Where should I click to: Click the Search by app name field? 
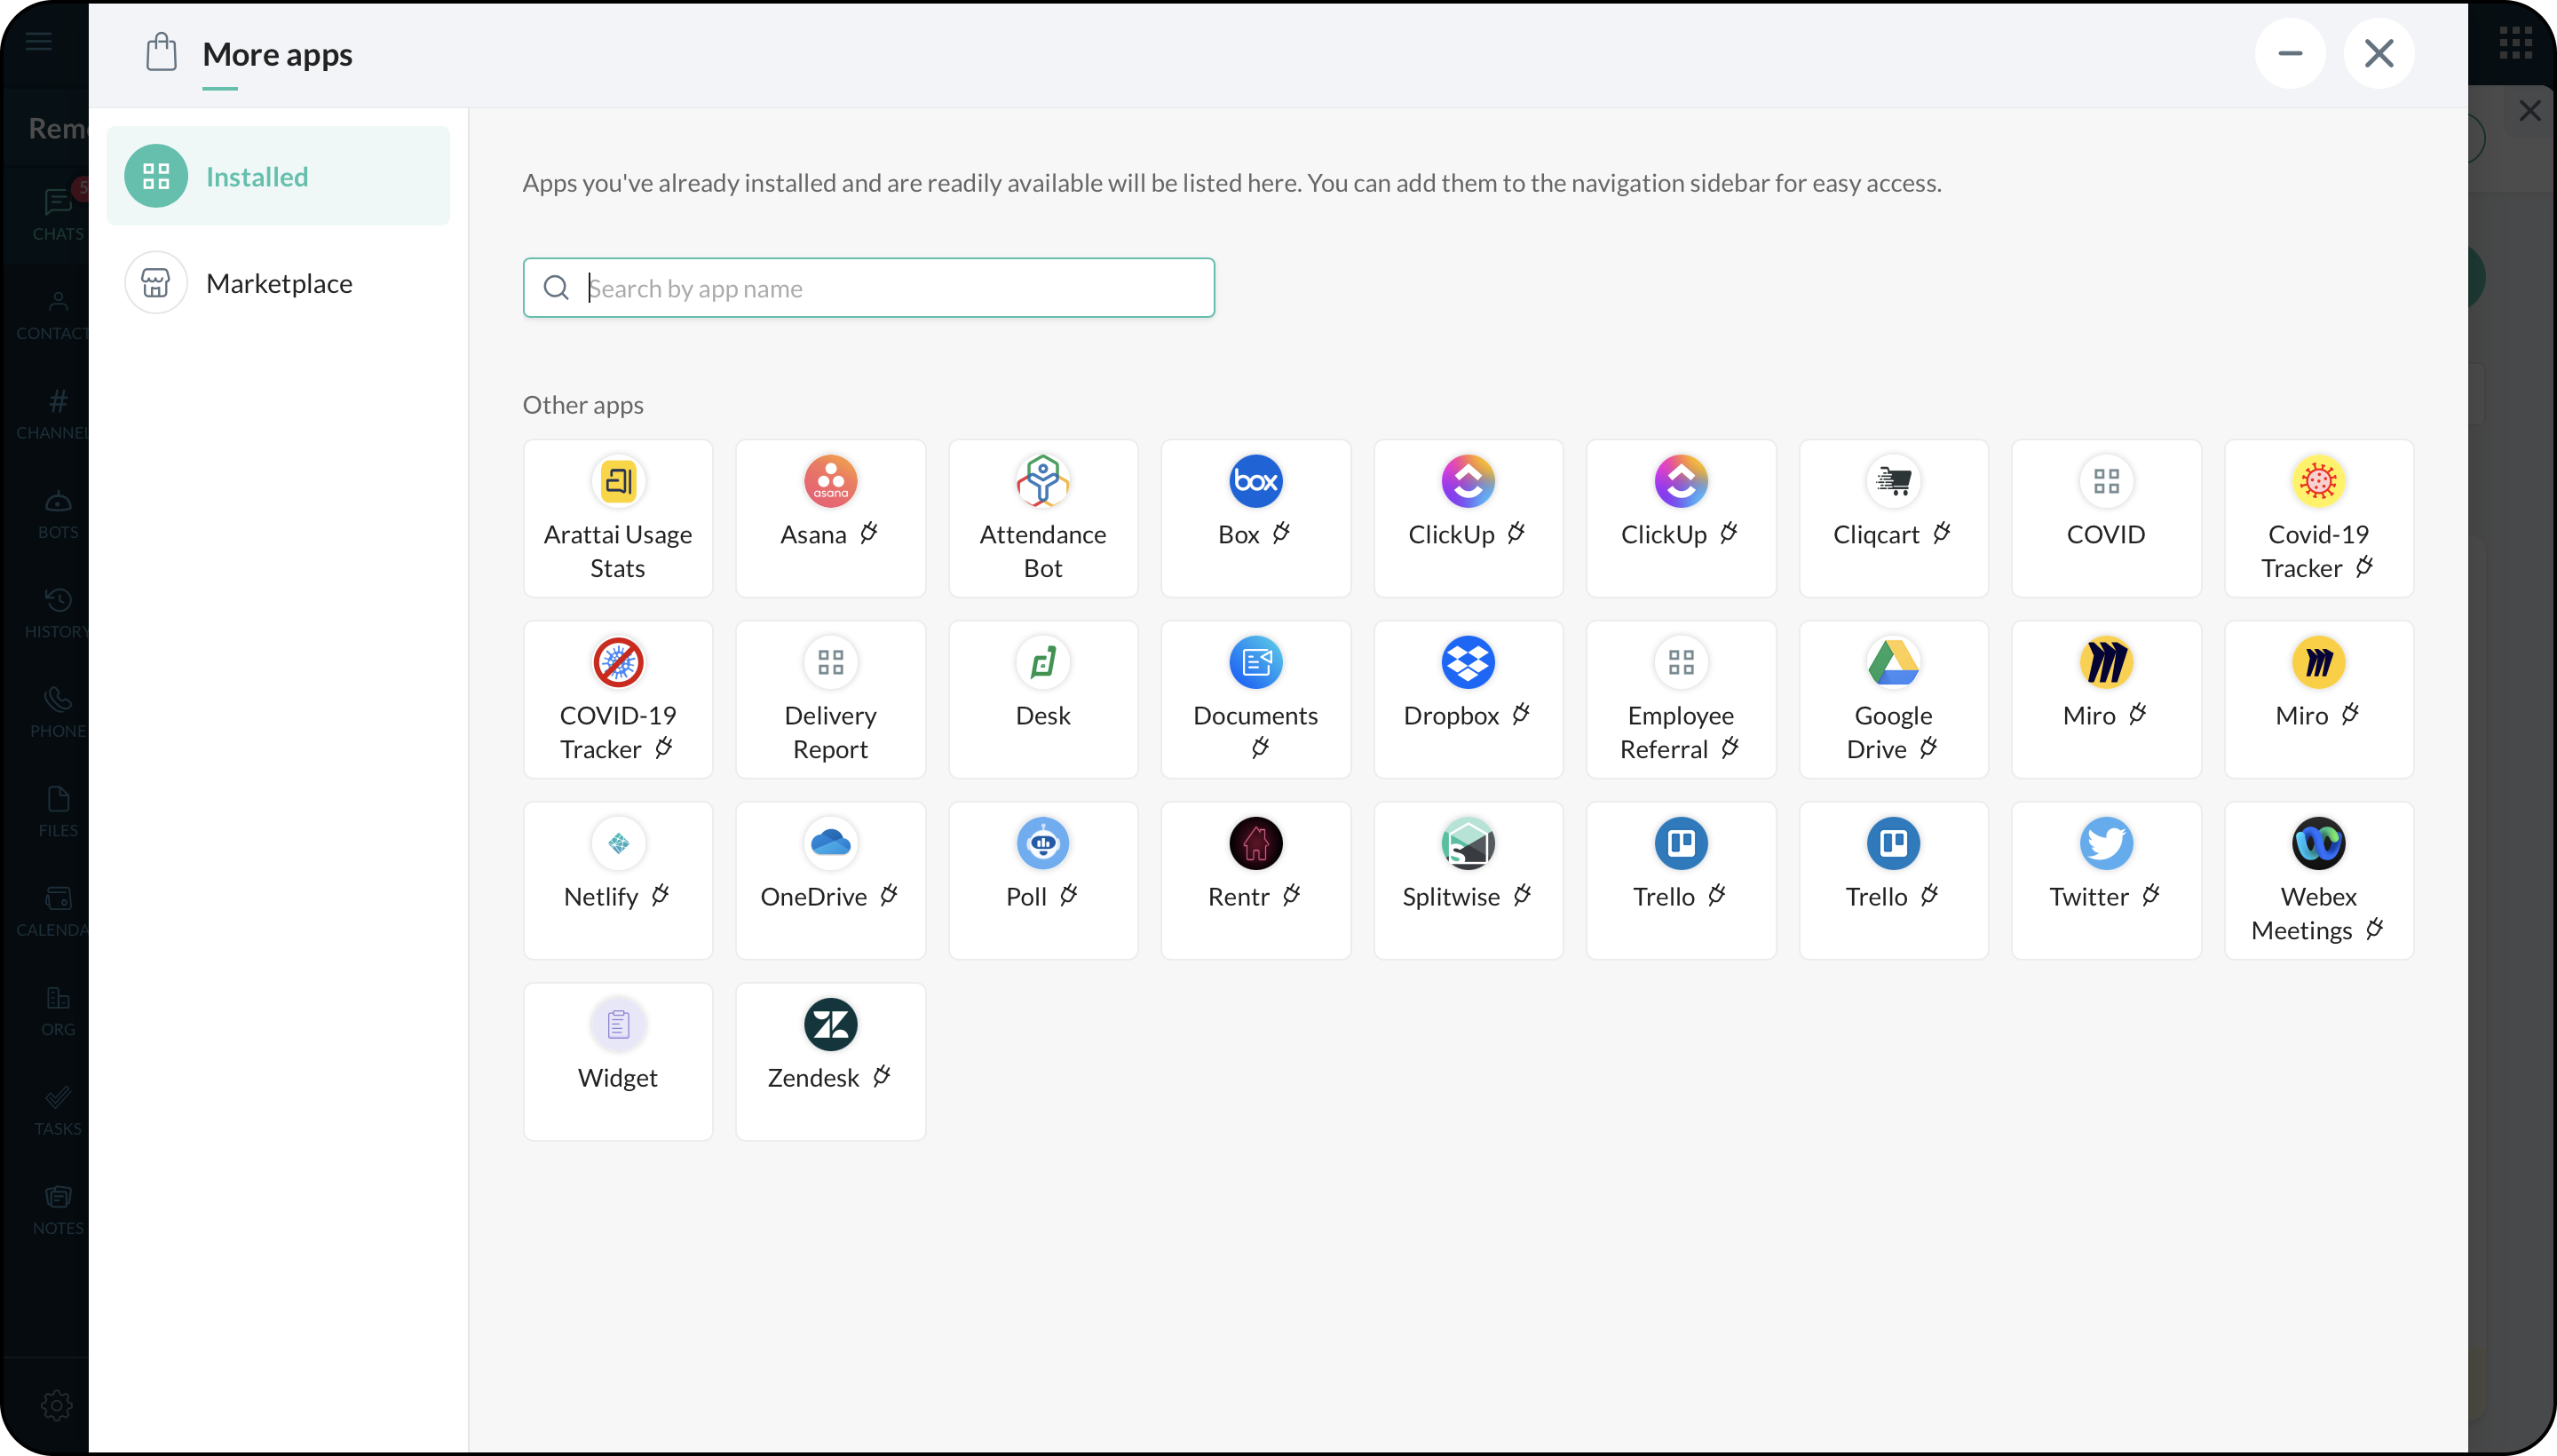(890, 288)
